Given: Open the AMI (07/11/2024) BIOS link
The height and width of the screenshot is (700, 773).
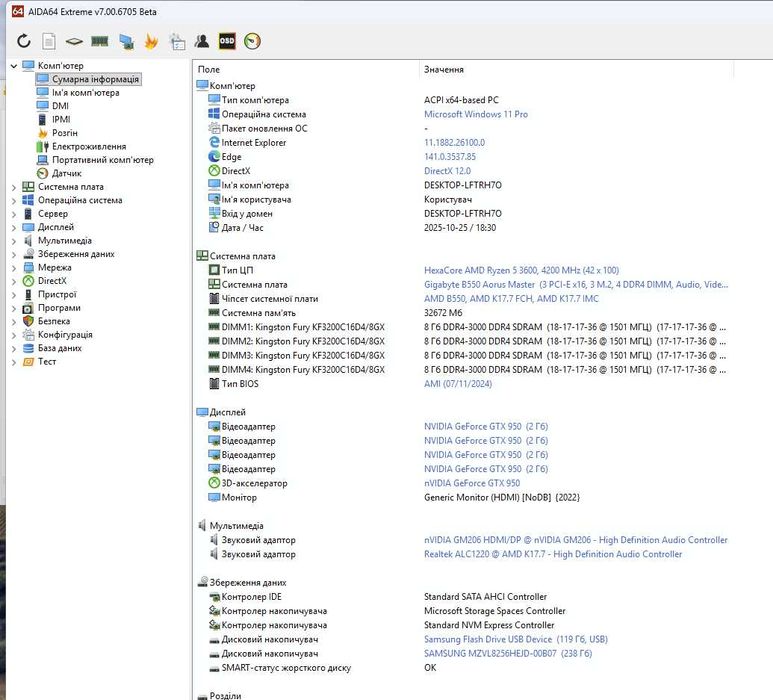Looking at the screenshot, I should click(457, 384).
